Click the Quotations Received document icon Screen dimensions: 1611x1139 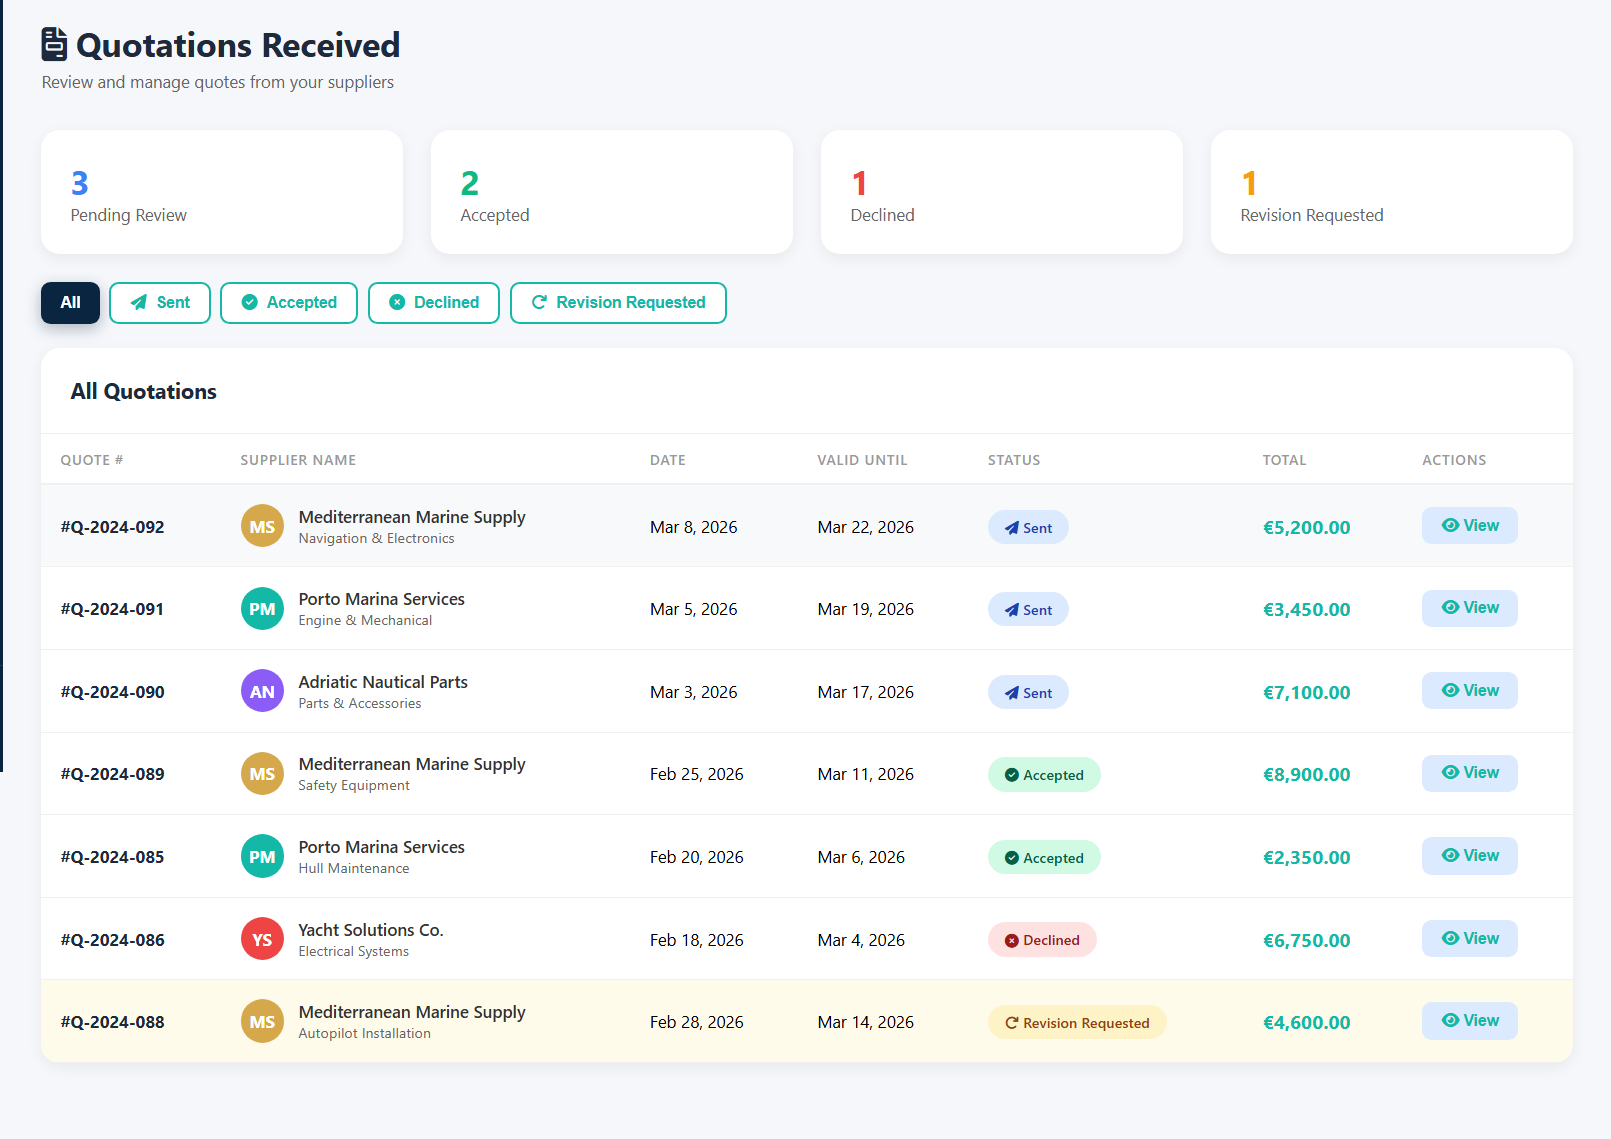pos(54,45)
